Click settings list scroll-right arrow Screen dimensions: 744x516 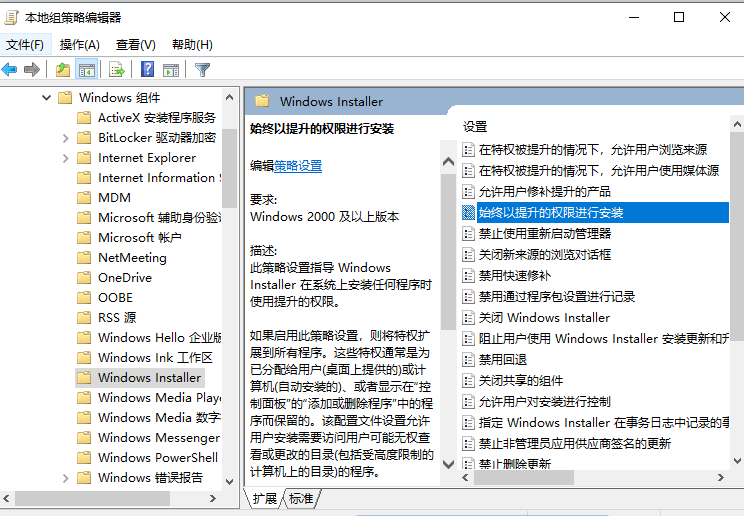tap(721, 478)
